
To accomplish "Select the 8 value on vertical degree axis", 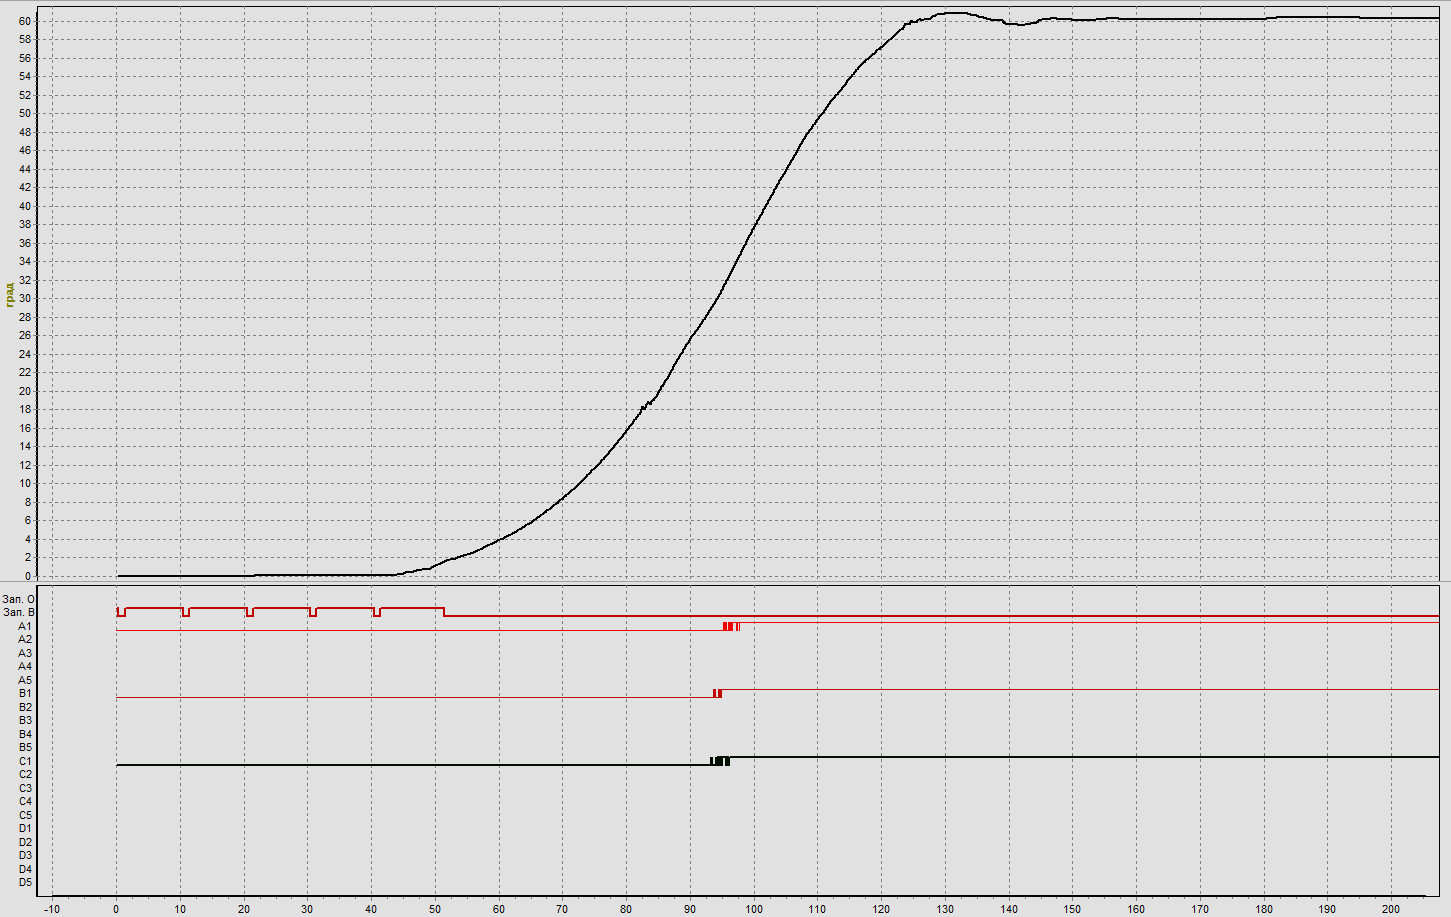I will [28, 502].
